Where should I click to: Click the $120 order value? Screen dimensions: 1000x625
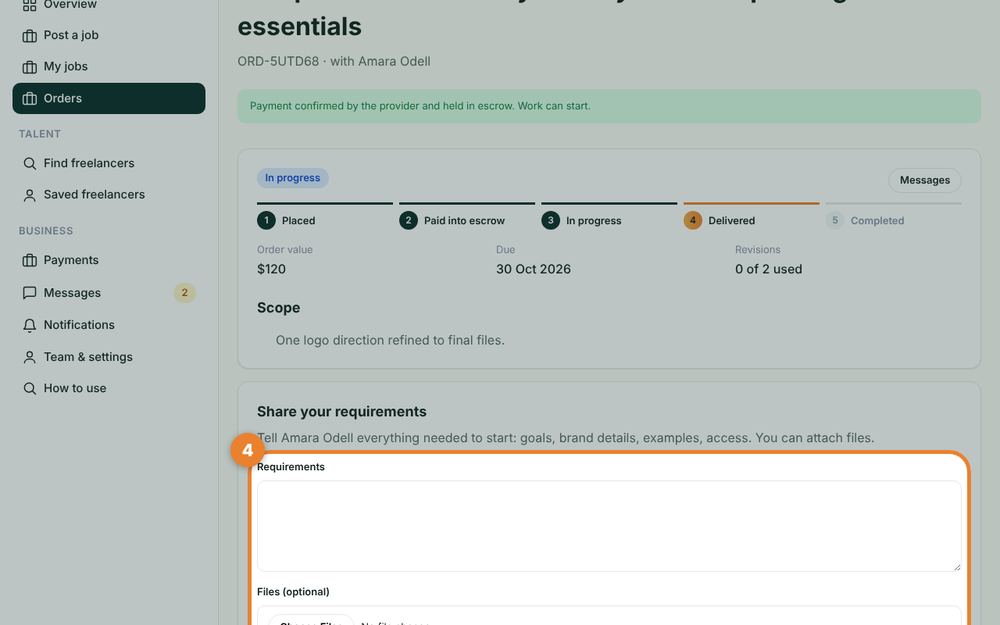click(272, 269)
